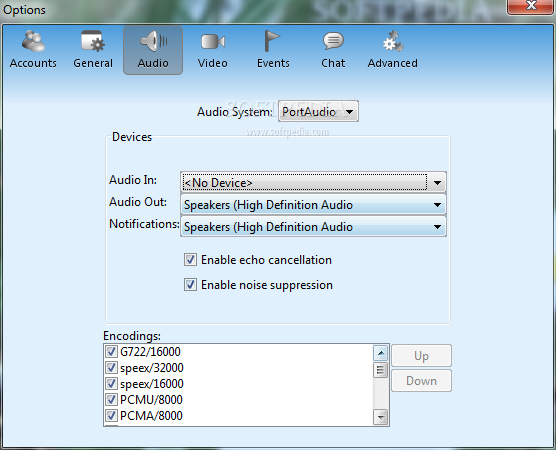
Task: Switch to the Events tab label
Action: [273, 63]
